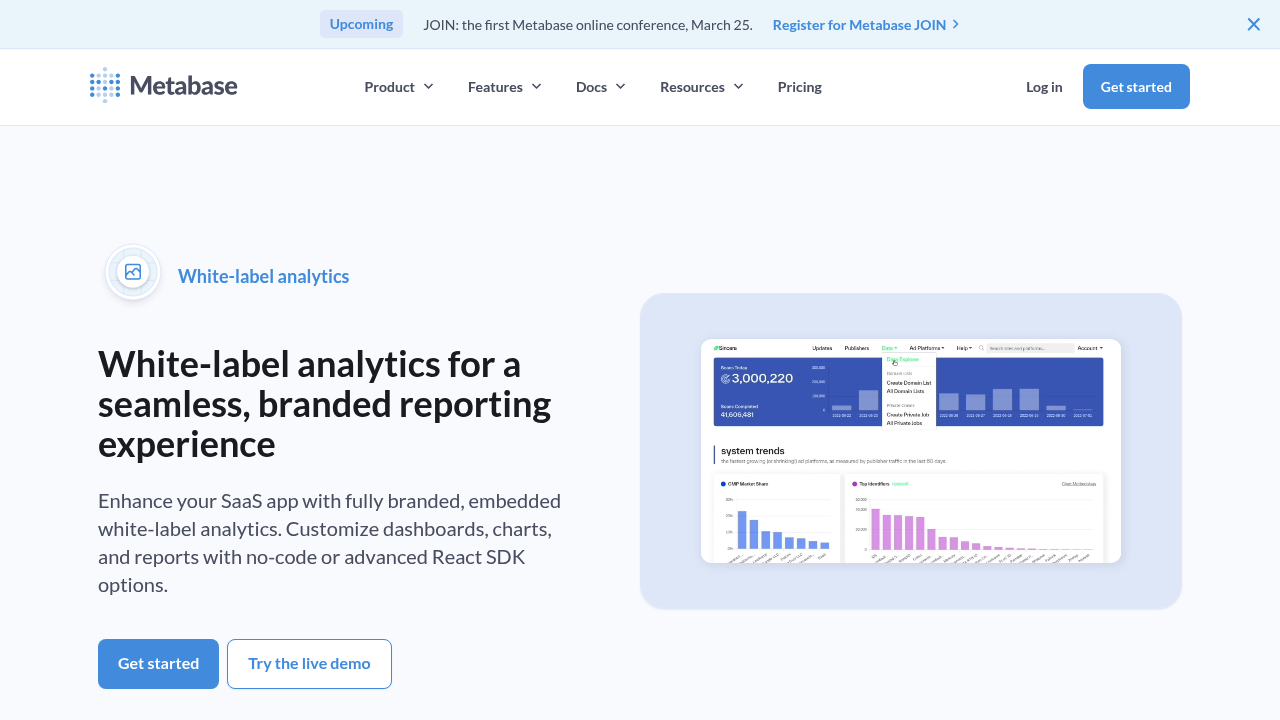Go to the Pricing page
The height and width of the screenshot is (720, 1280).
[x=800, y=87]
